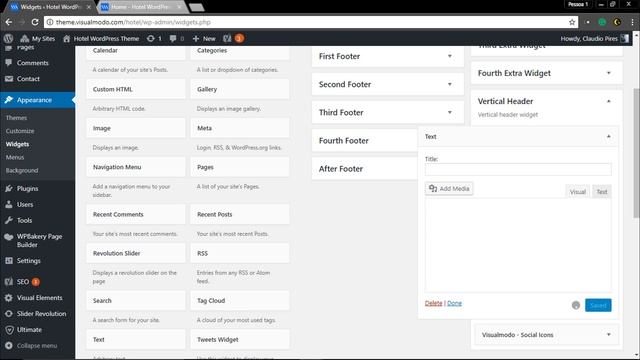
Task: Select the Navigation Menu available widget
Action: point(136,167)
